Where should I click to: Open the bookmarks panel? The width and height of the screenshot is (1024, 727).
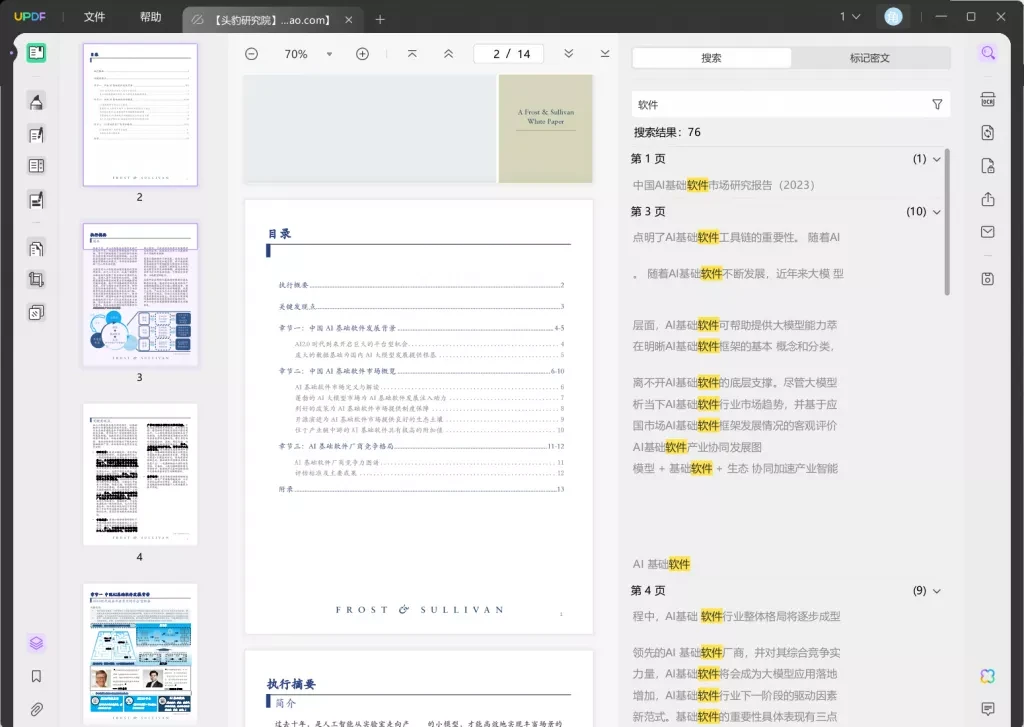tap(35, 676)
